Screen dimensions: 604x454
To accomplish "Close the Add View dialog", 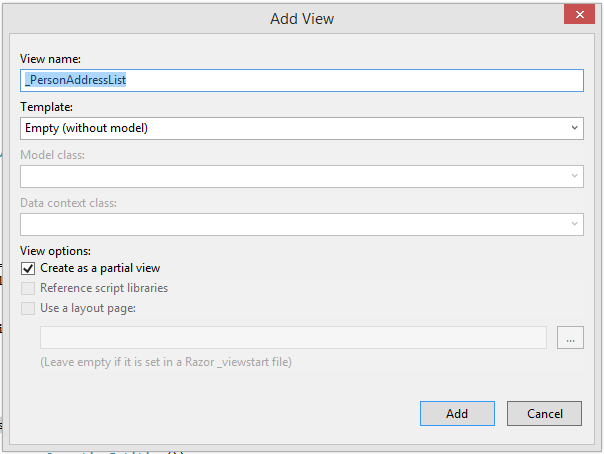I will (577, 18).
